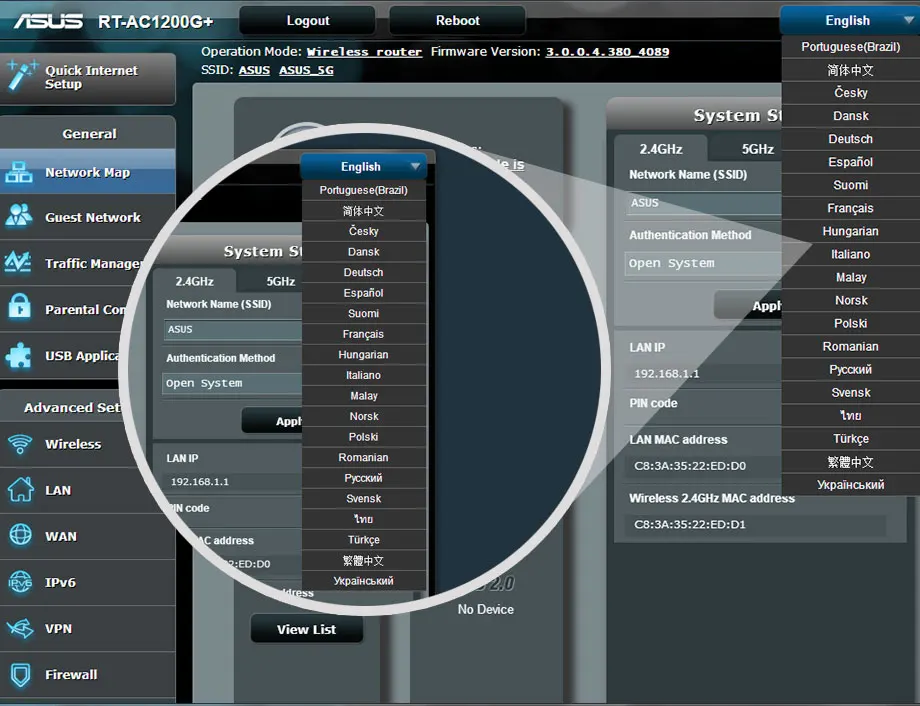This screenshot has height=706, width=920.
Task: Choose Romanian in the right-edge language list
Action: (x=851, y=346)
